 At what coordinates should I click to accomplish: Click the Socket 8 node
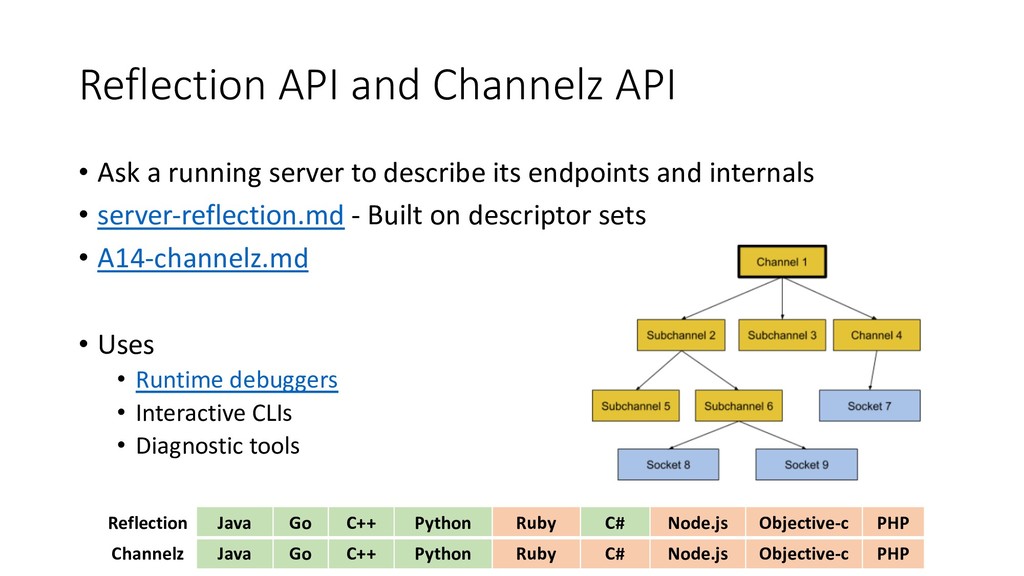coord(668,464)
